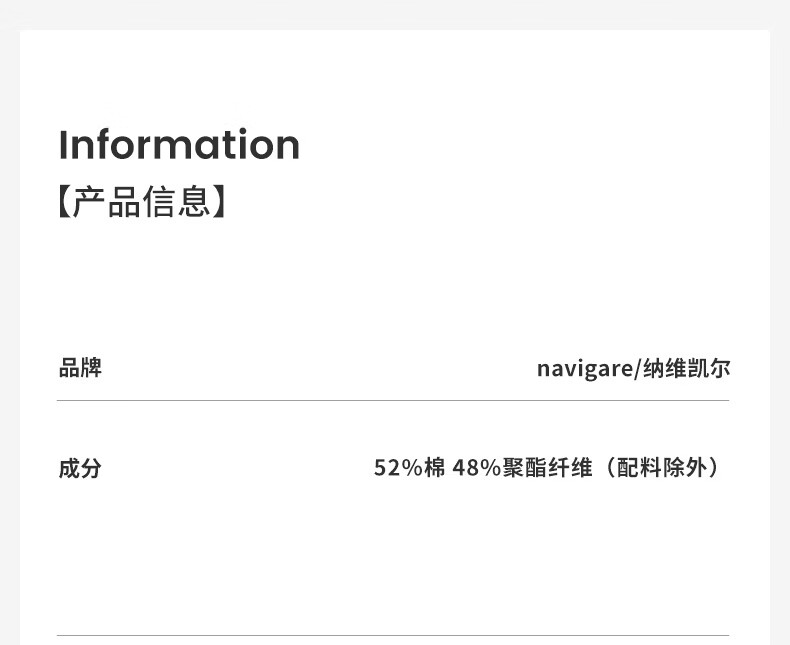Click the opening bracket 【 before 产品信息
This screenshot has height=645, width=790.
click(x=65, y=202)
